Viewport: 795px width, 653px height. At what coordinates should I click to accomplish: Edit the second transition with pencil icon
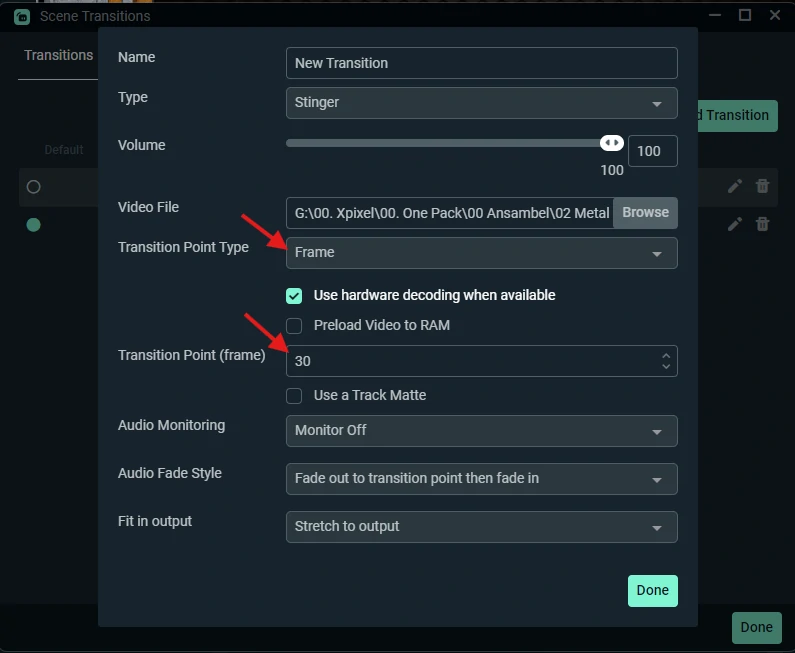pyautogui.click(x=735, y=224)
